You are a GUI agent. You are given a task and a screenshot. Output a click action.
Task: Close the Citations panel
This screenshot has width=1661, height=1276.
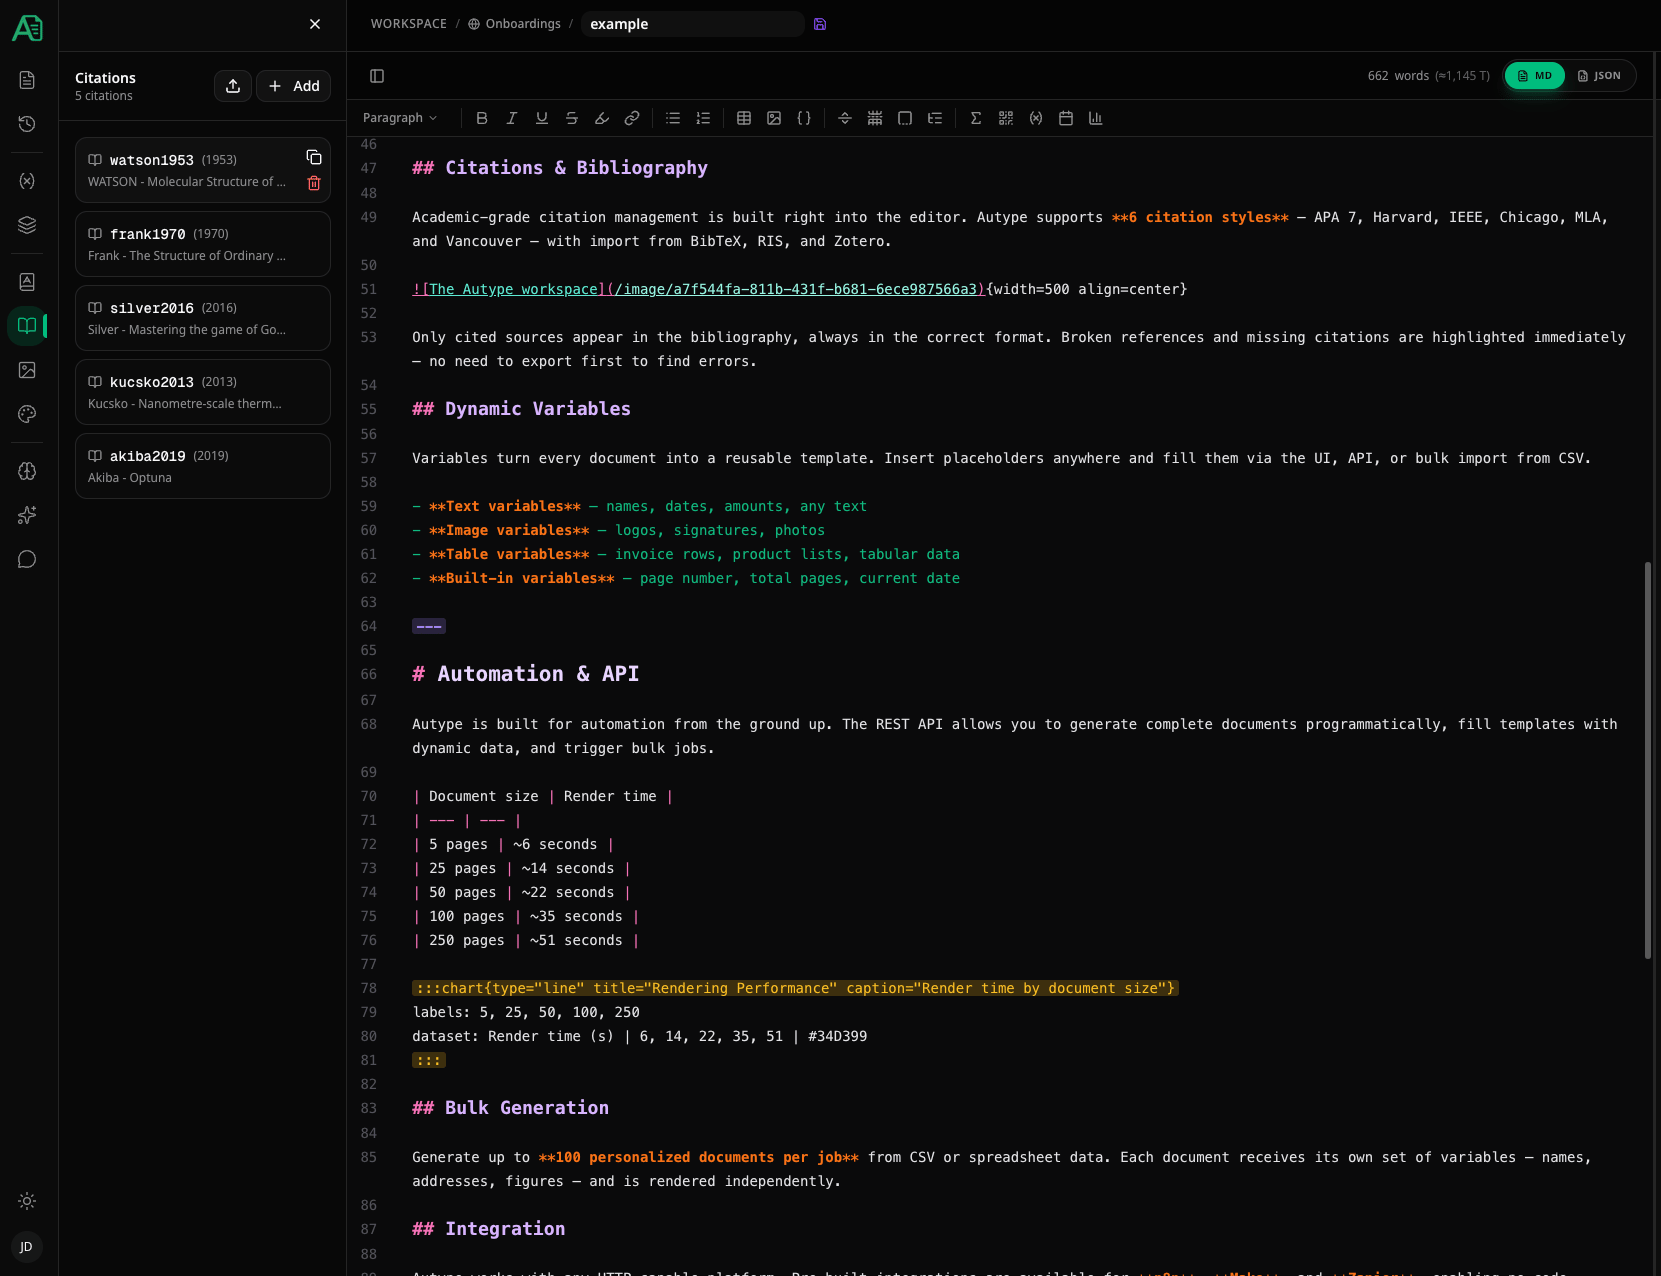315,24
